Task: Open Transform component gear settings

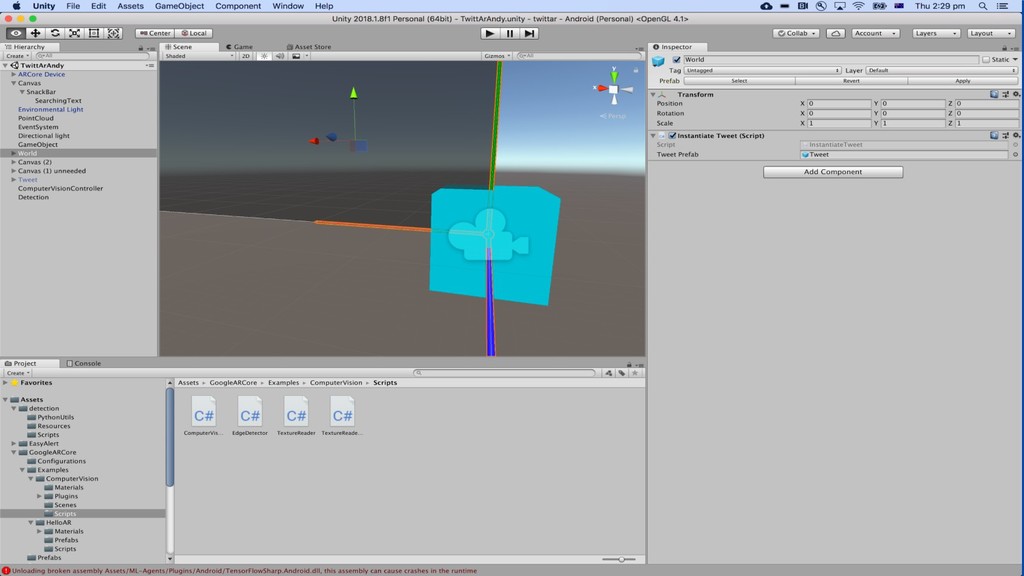Action: pyautogui.click(x=1015, y=95)
